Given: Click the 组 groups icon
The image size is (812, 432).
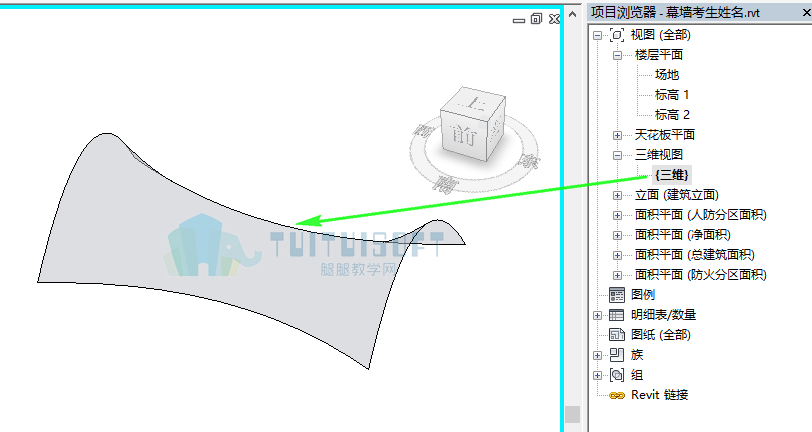Looking at the screenshot, I should (617, 375).
